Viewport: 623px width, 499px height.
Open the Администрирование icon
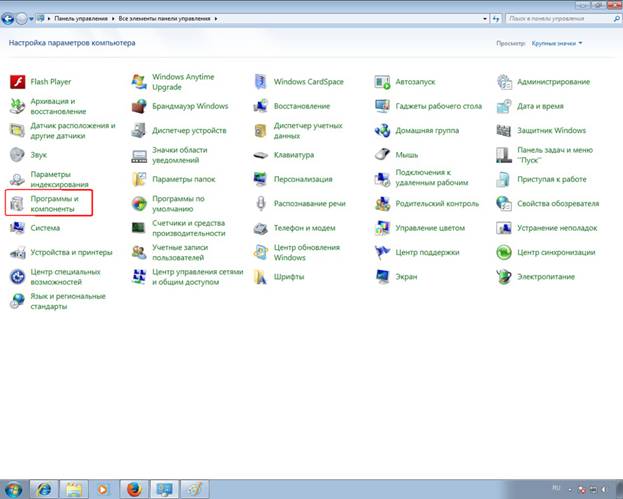pyautogui.click(x=504, y=82)
